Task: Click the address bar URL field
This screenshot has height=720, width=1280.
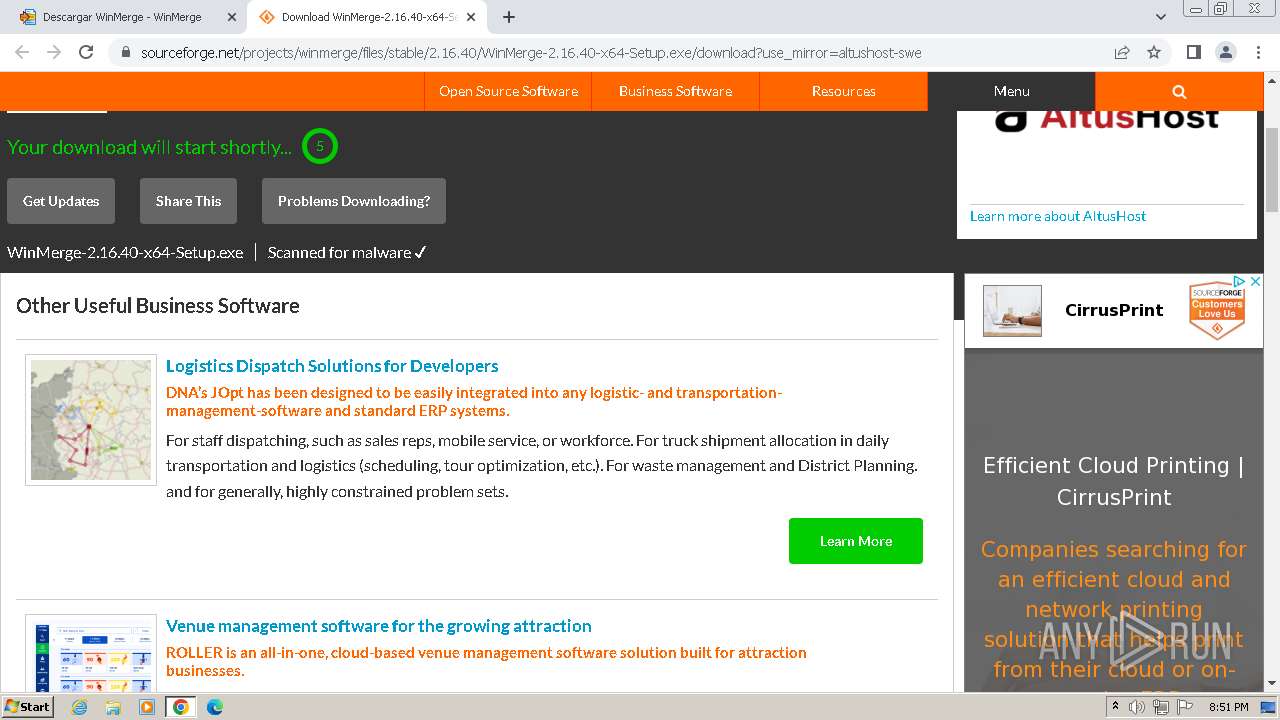Action: 530,52
